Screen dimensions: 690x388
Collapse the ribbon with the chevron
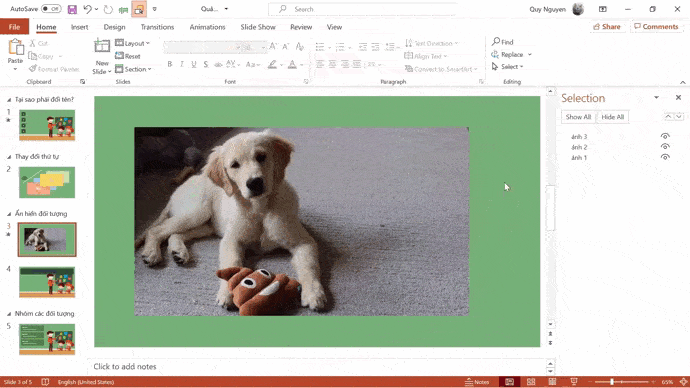coord(683,82)
